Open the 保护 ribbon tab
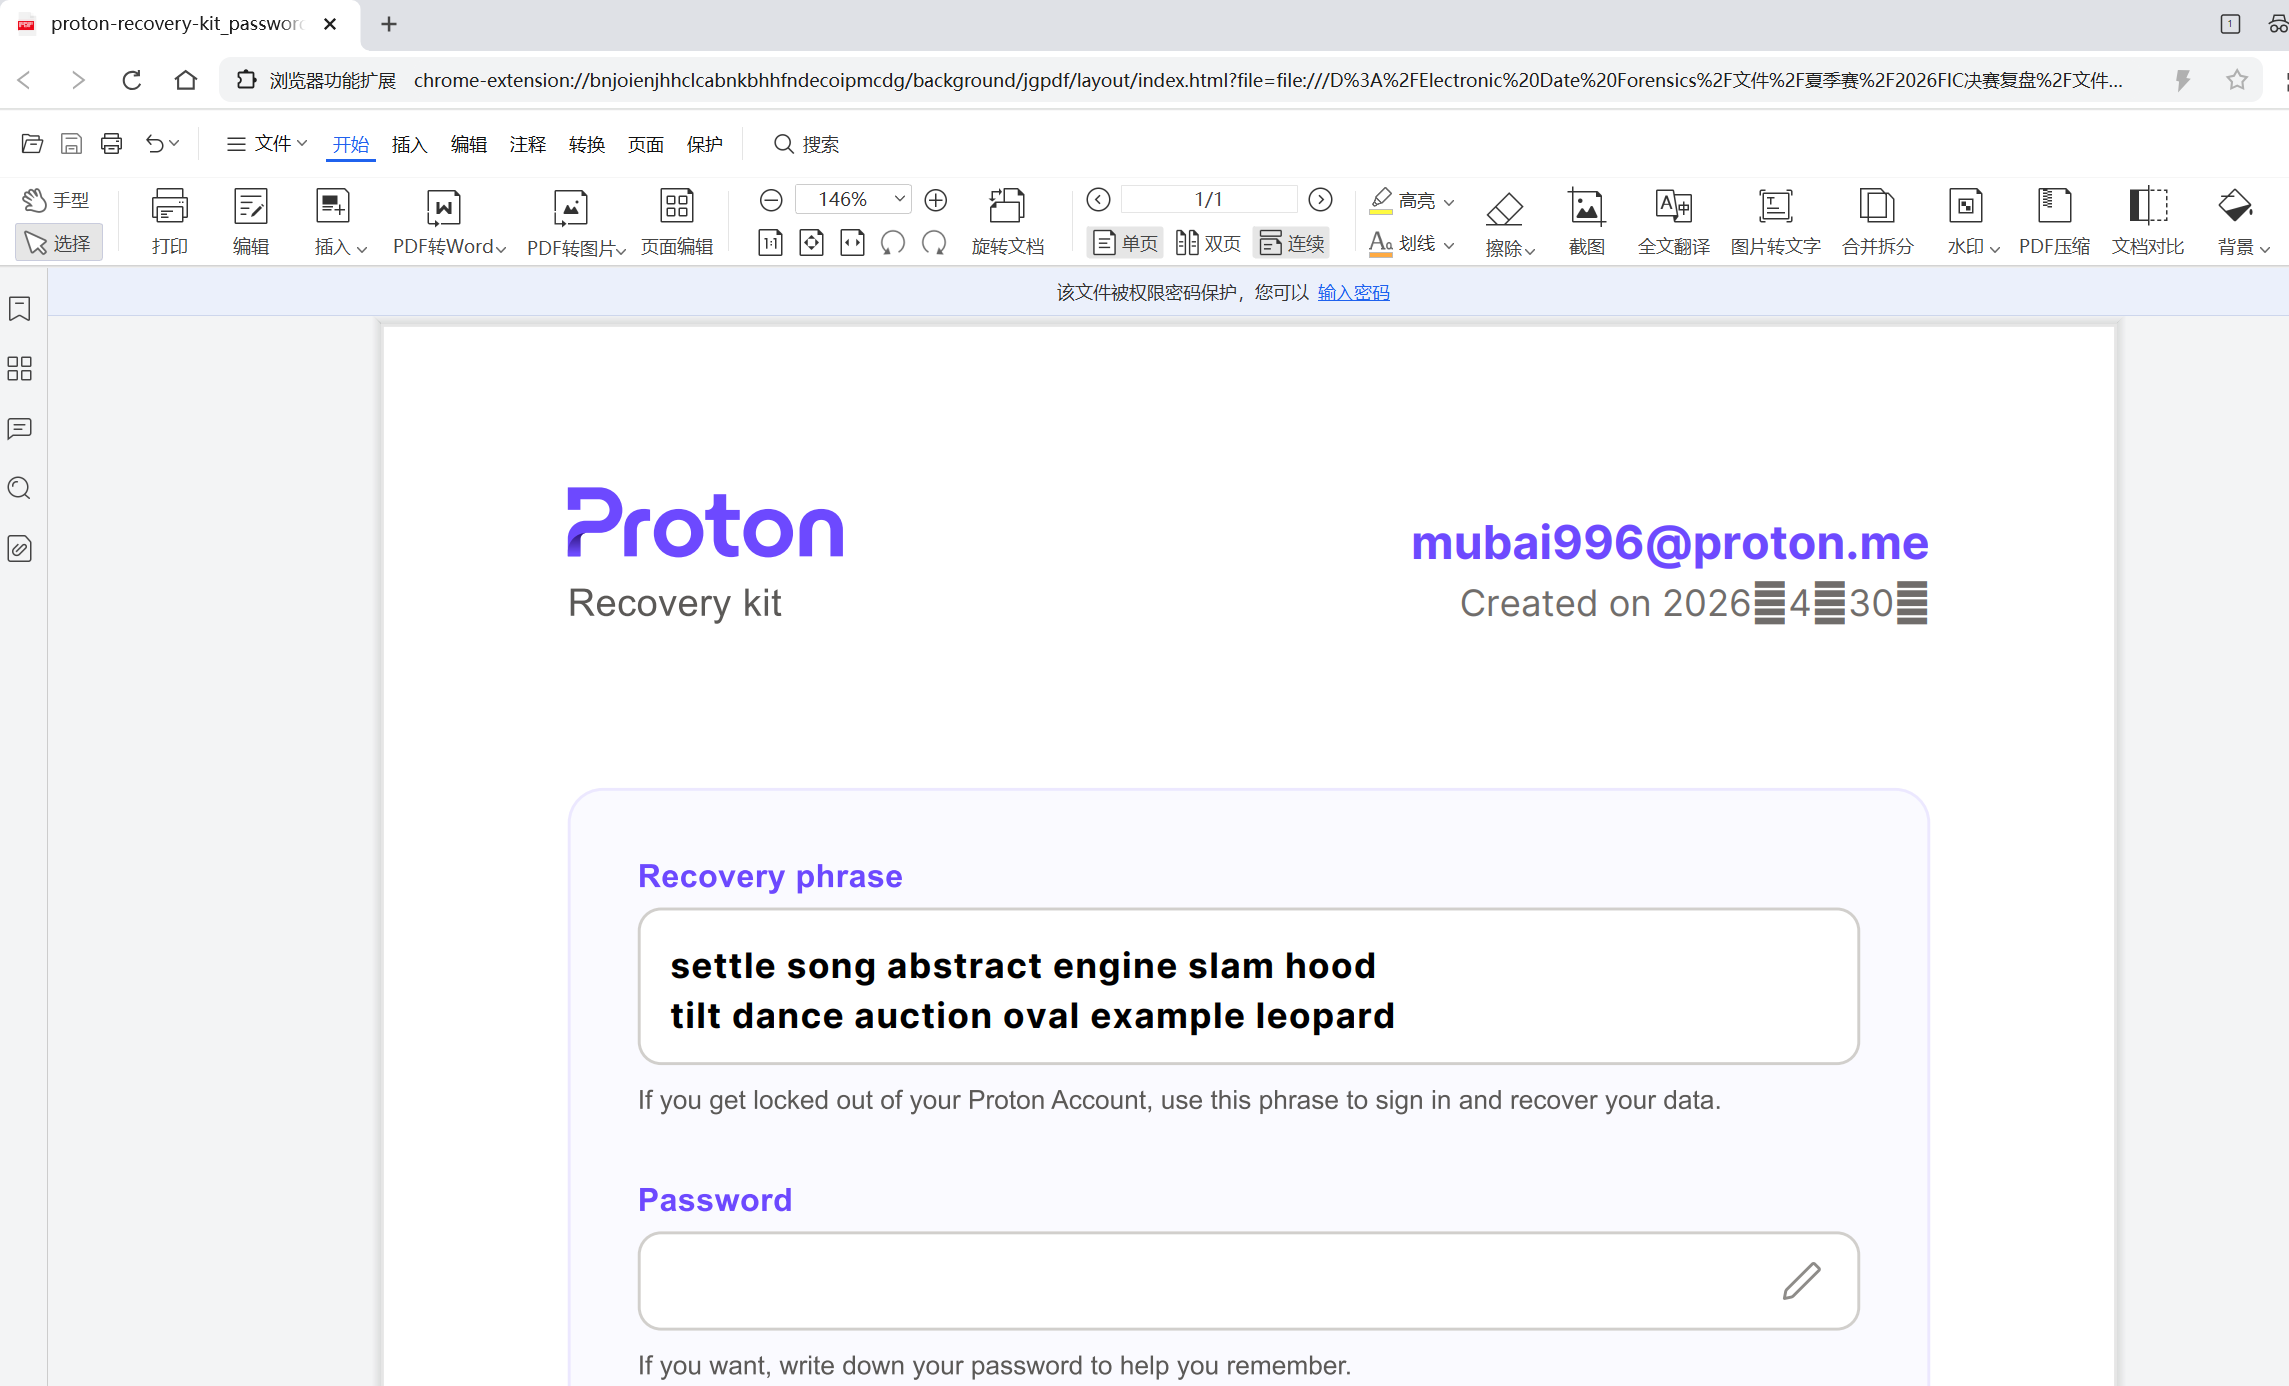Image resolution: width=2289 pixels, height=1386 pixels. pyautogui.click(x=705, y=145)
